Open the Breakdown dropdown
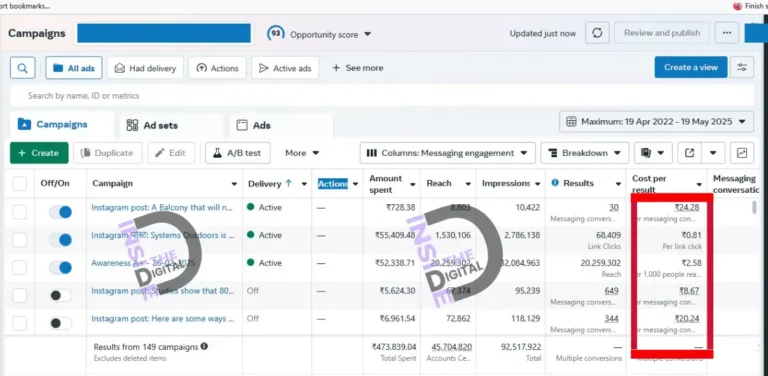 (x=585, y=153)
